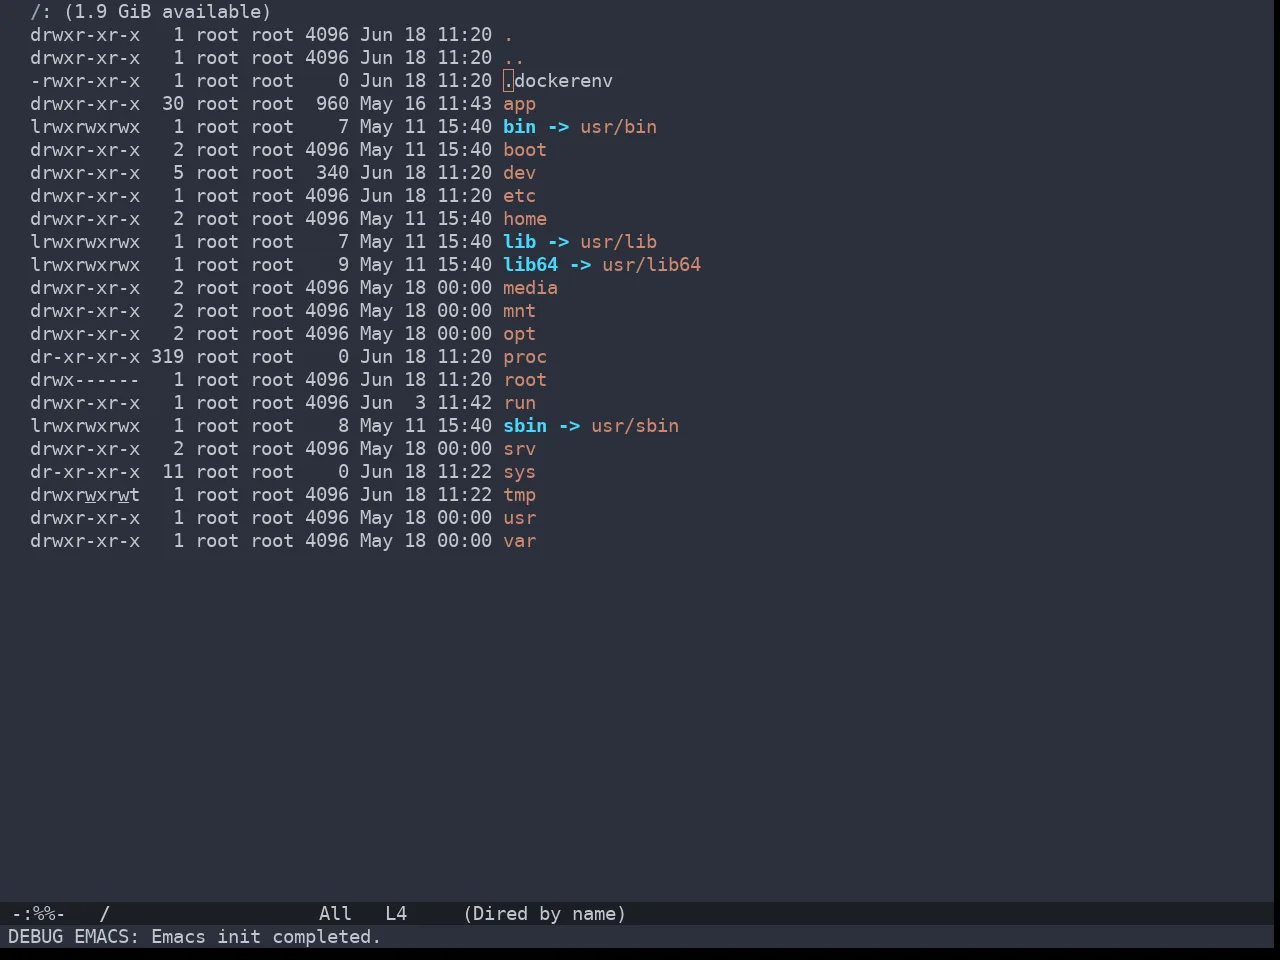
Task: Click link count 319 in proc row
Action: click(x=167, y=357)
